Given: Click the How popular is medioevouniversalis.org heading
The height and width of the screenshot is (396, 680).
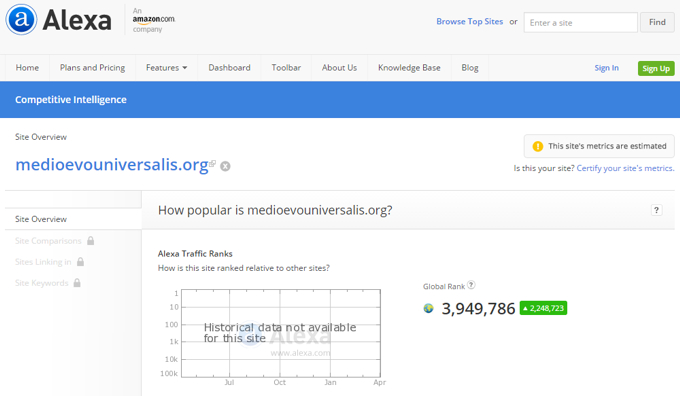Looking at the screenshot, I should click(275, 210).
